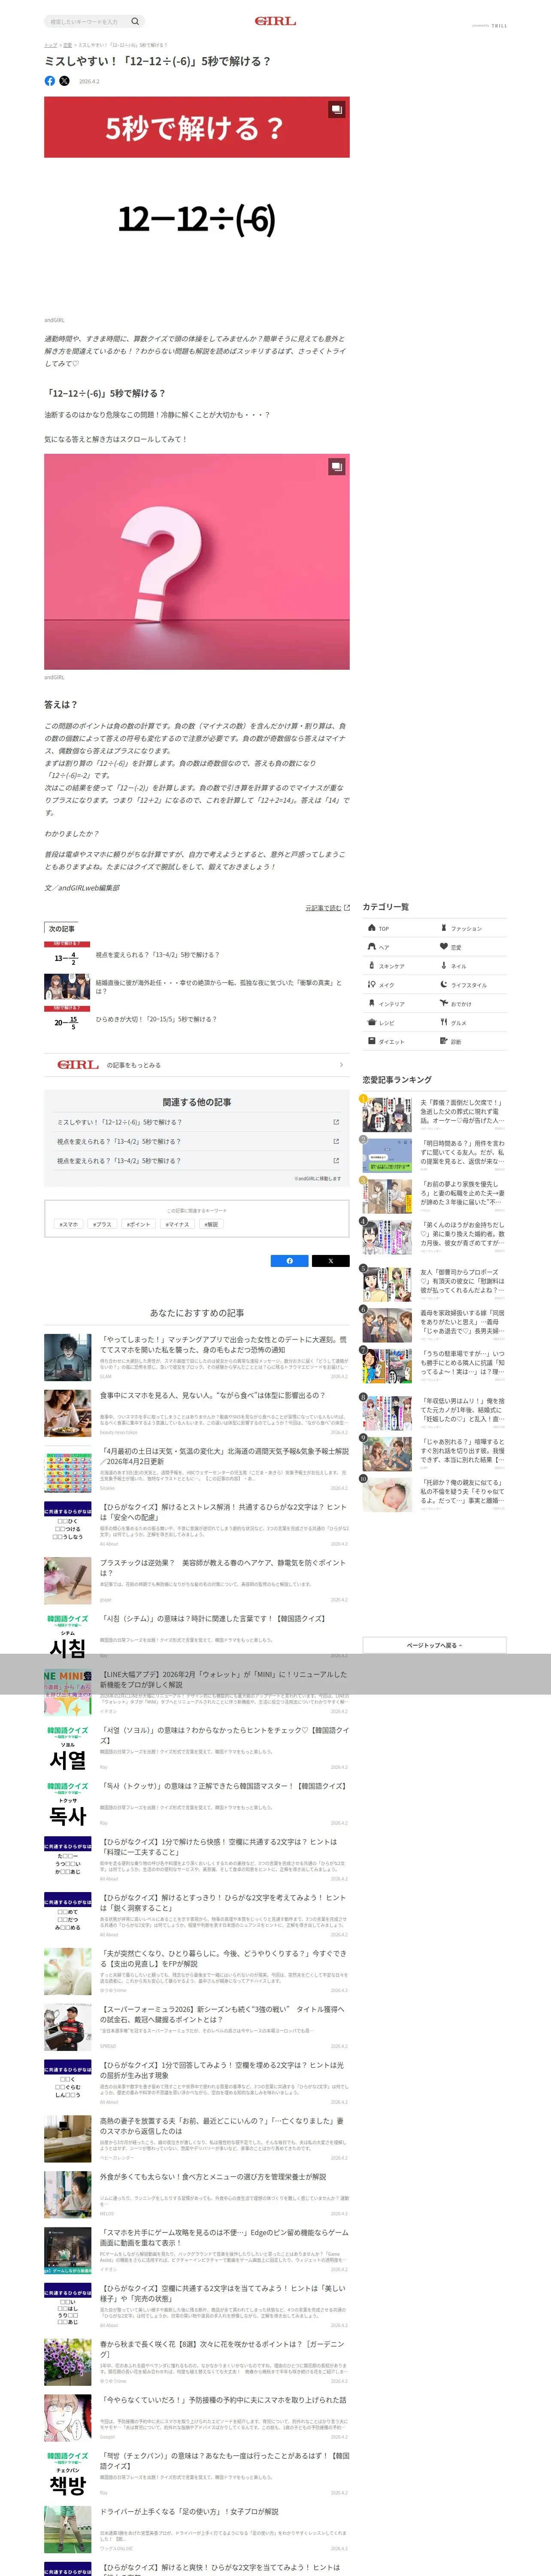Select the #ポイント keyword tag

point(139,1224)
